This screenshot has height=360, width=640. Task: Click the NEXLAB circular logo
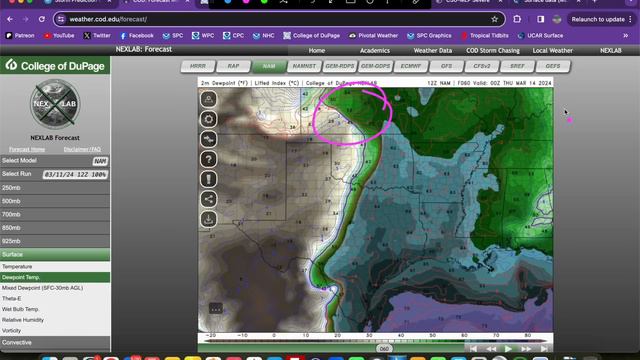coord(55,104)
